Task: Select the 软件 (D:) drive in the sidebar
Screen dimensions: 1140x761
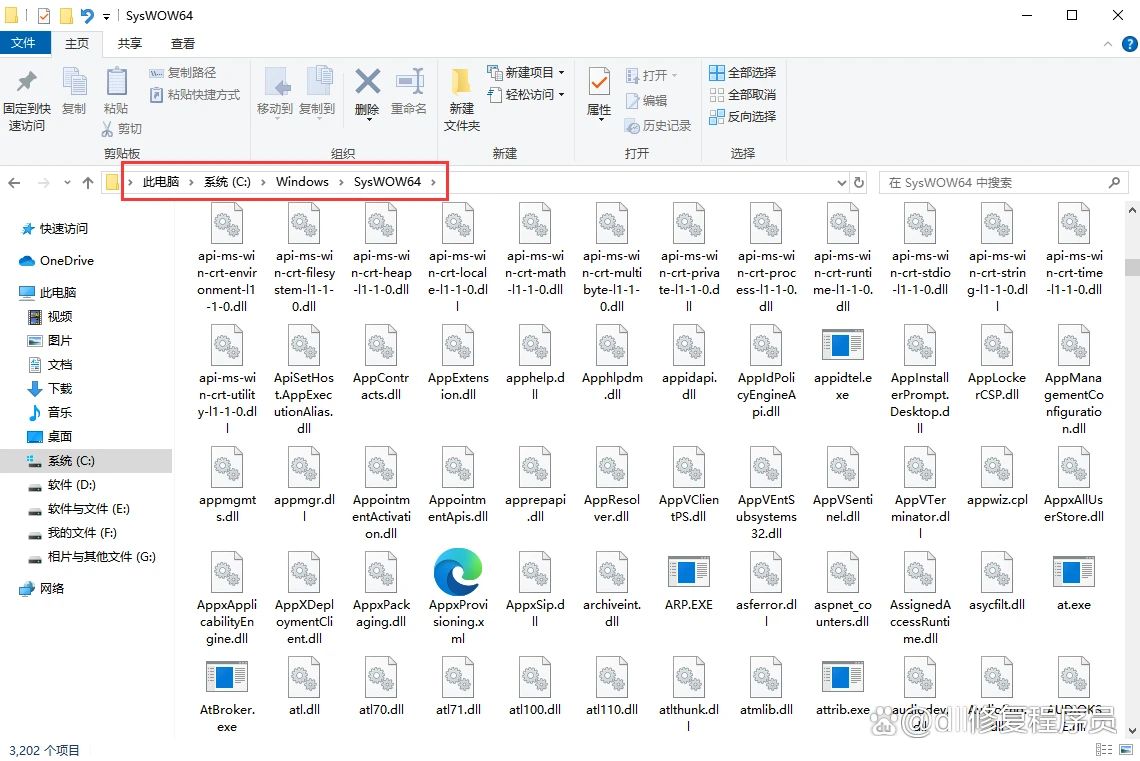Action: (62, 485)
